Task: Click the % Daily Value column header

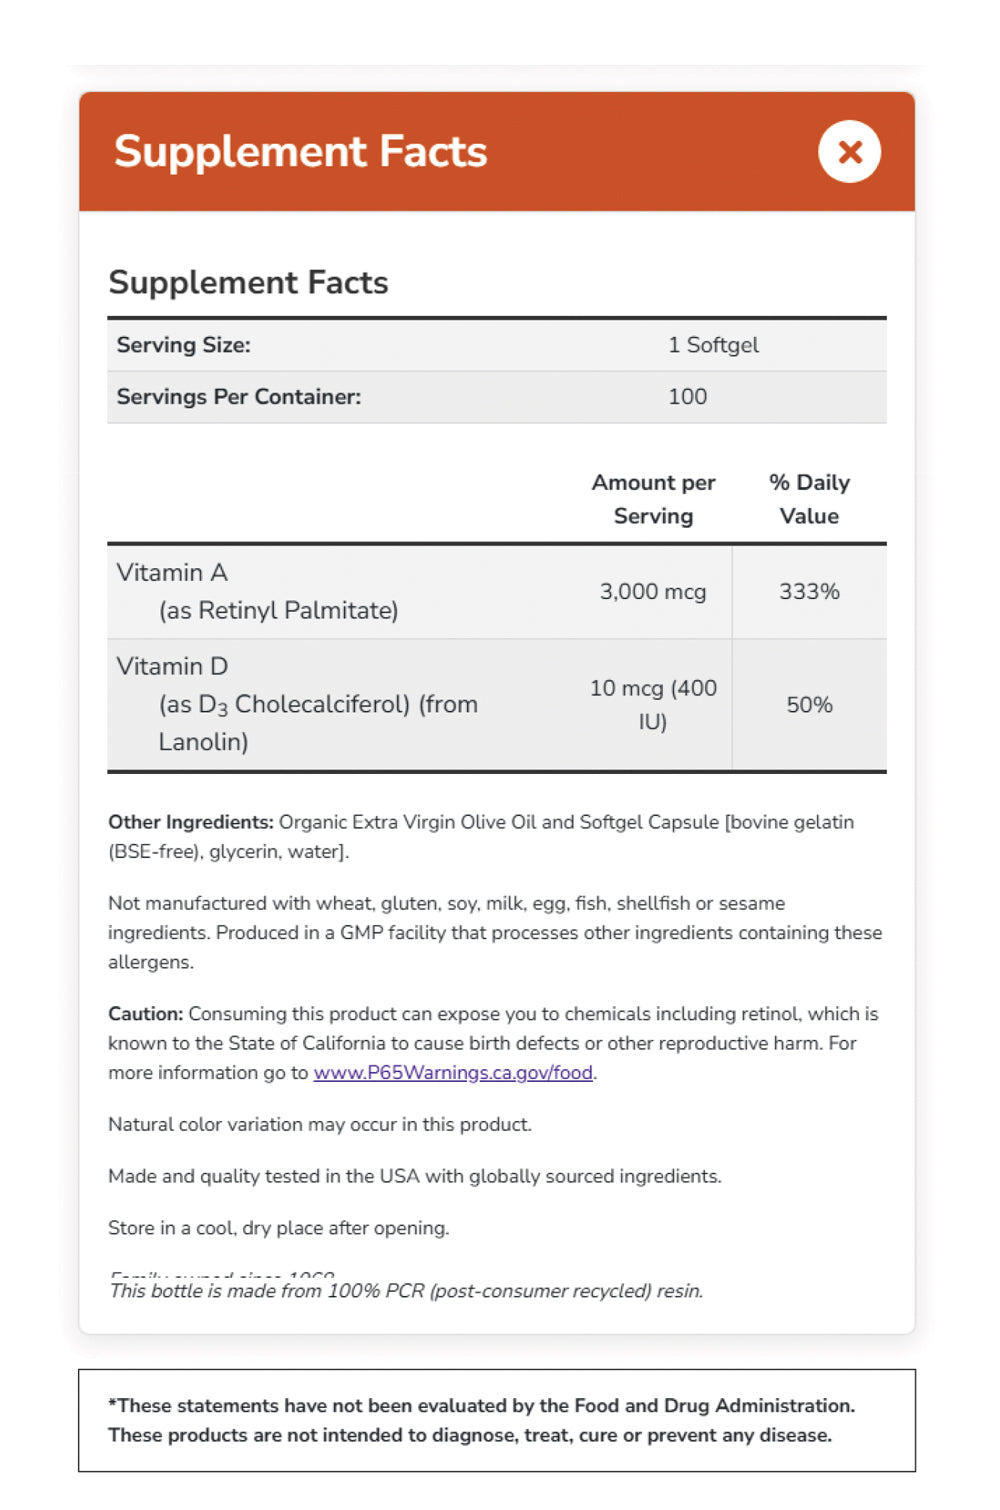Action: (809, 499)
